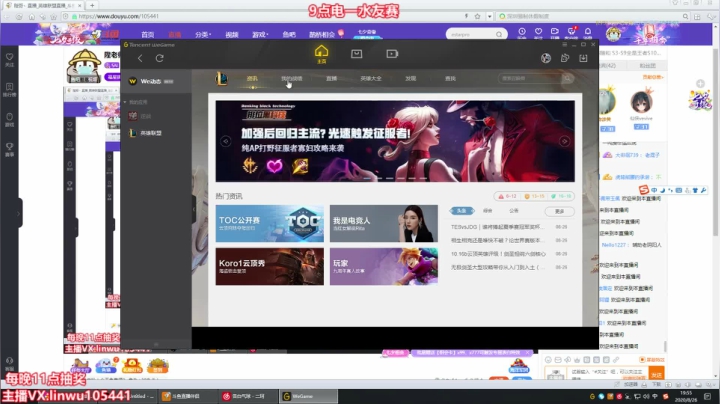Image resolution: width=720 pixels, height=404 pixels.
Task: Toggle taskbar 中 input indicator
Action: pos(655,396)
